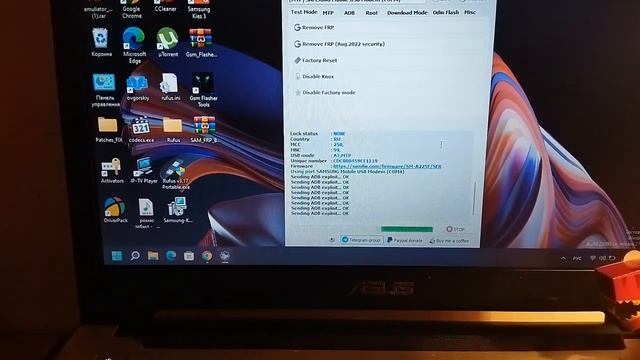Open File Explorer from the taskbar
The width and height of the screenshot is (640, 360).
(x=153, y=256)
